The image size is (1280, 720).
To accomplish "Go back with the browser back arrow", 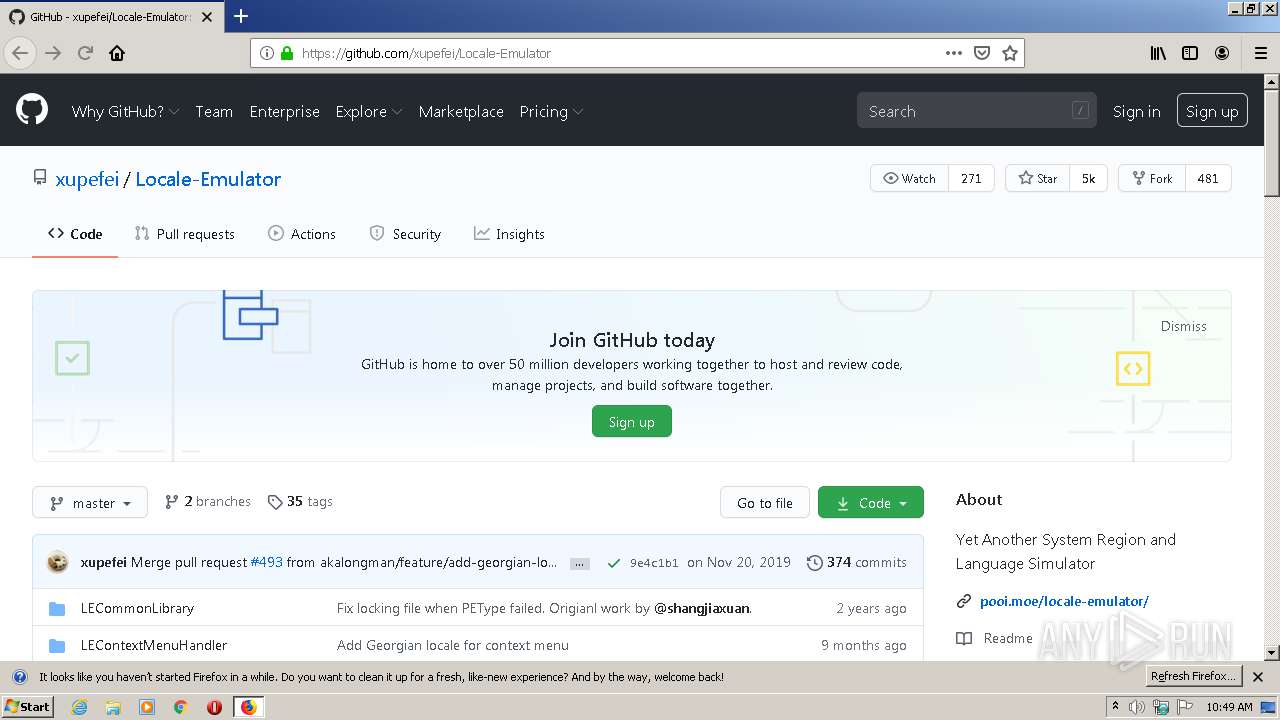I will 20,53.
